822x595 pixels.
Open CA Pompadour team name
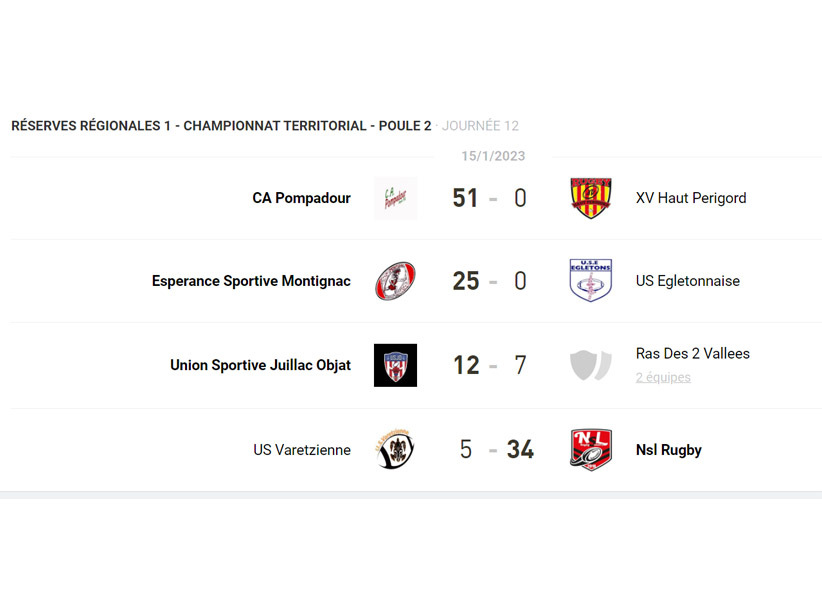pyautogui.click(x=301, y=198)
